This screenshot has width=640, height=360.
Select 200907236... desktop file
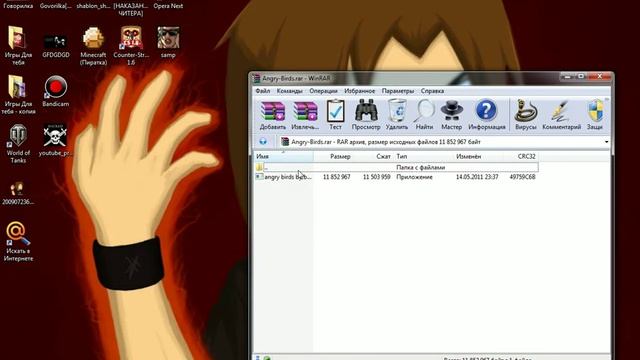click(x=18, y=193)
